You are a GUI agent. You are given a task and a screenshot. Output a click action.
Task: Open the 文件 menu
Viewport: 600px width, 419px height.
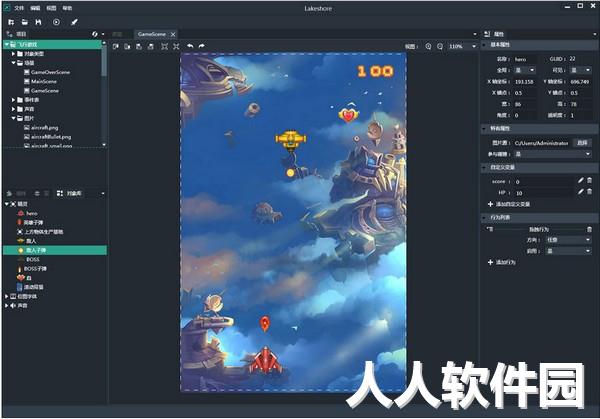[19, 8]
